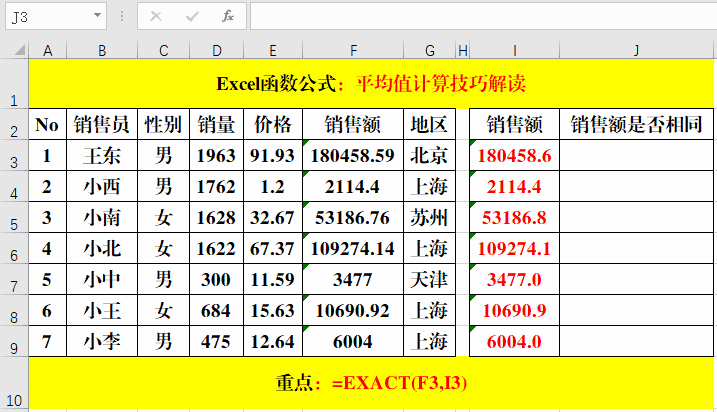Image resolution: width=717 pixels, height=412 pixels.
Task: Select row 10 header
Action: point(14,383)
